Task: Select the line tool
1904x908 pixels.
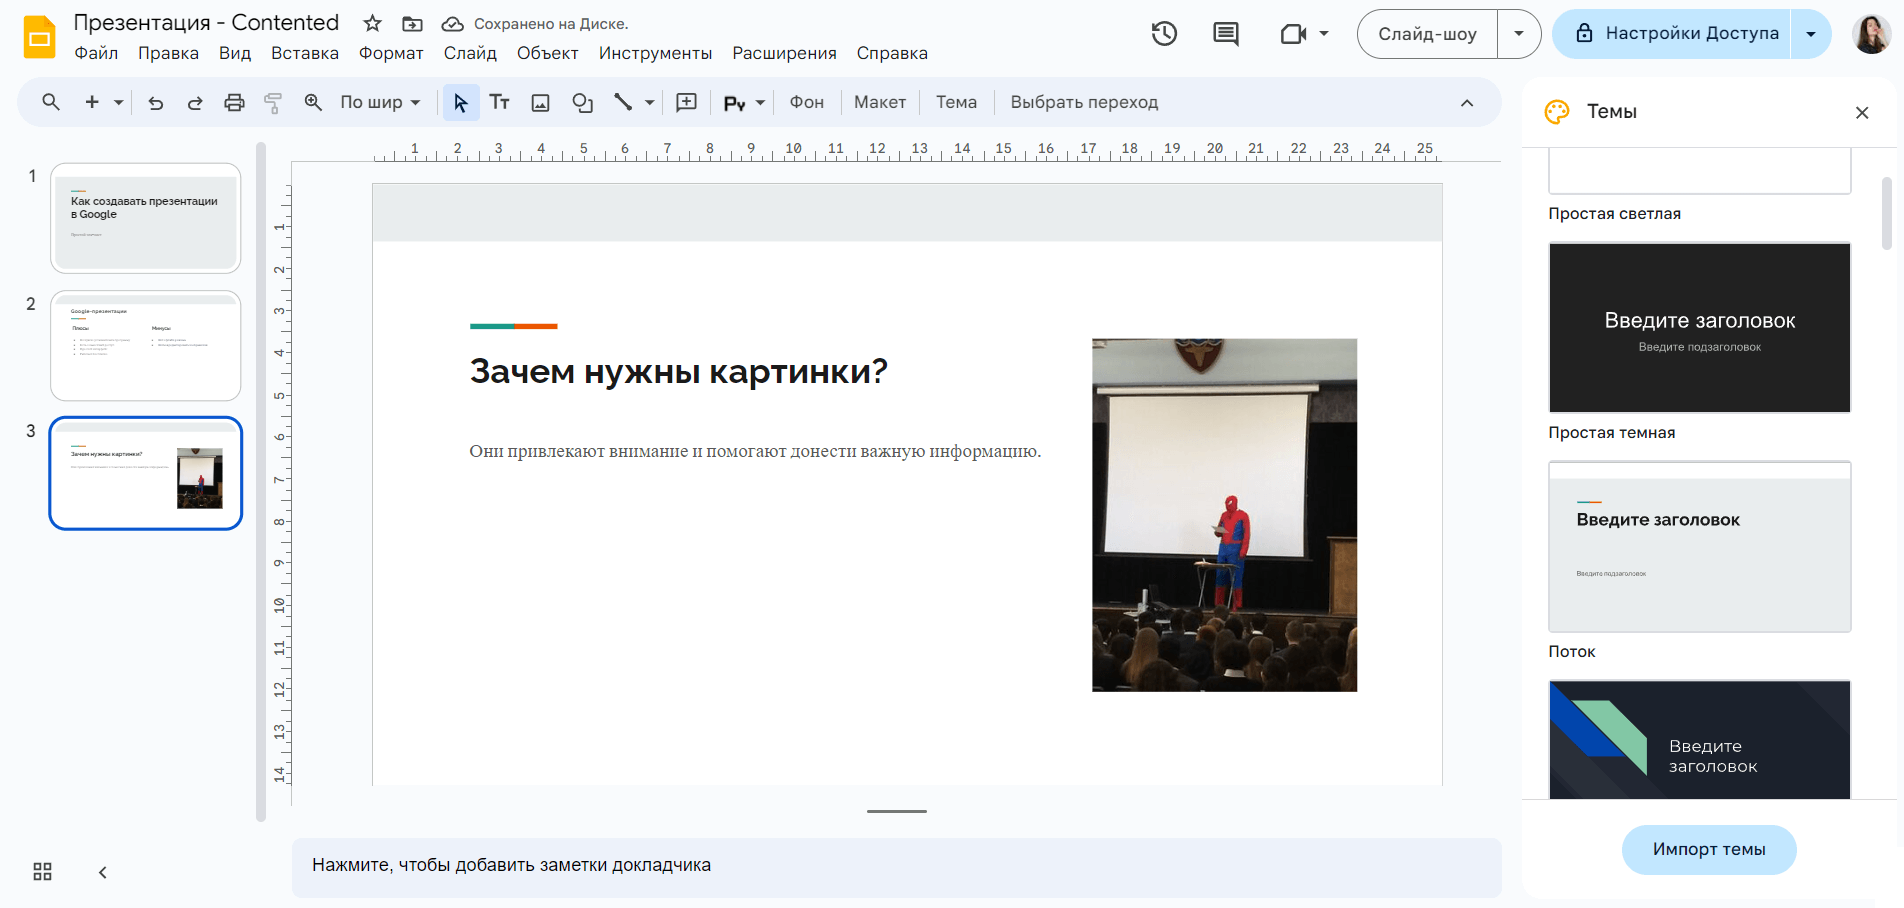Action: [x=623, y=102]
